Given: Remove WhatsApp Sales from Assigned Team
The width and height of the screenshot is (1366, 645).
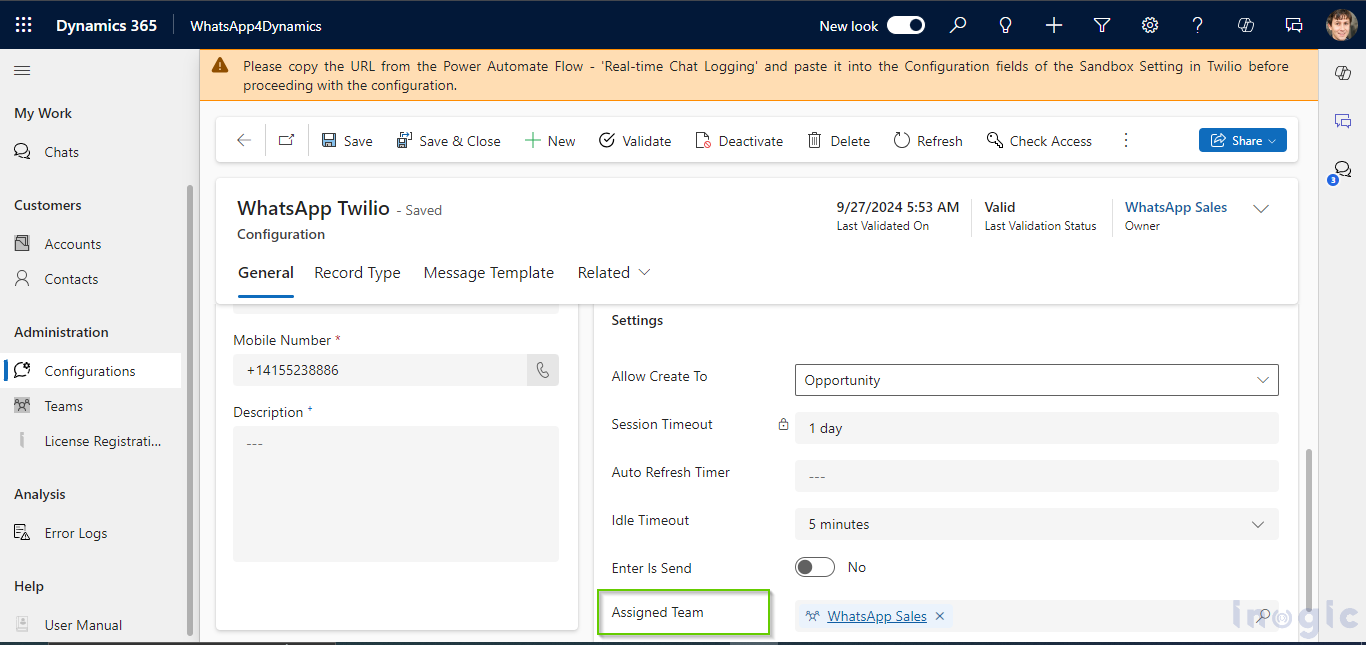Looking at the screenshot, I should click(x=940, y=616).
